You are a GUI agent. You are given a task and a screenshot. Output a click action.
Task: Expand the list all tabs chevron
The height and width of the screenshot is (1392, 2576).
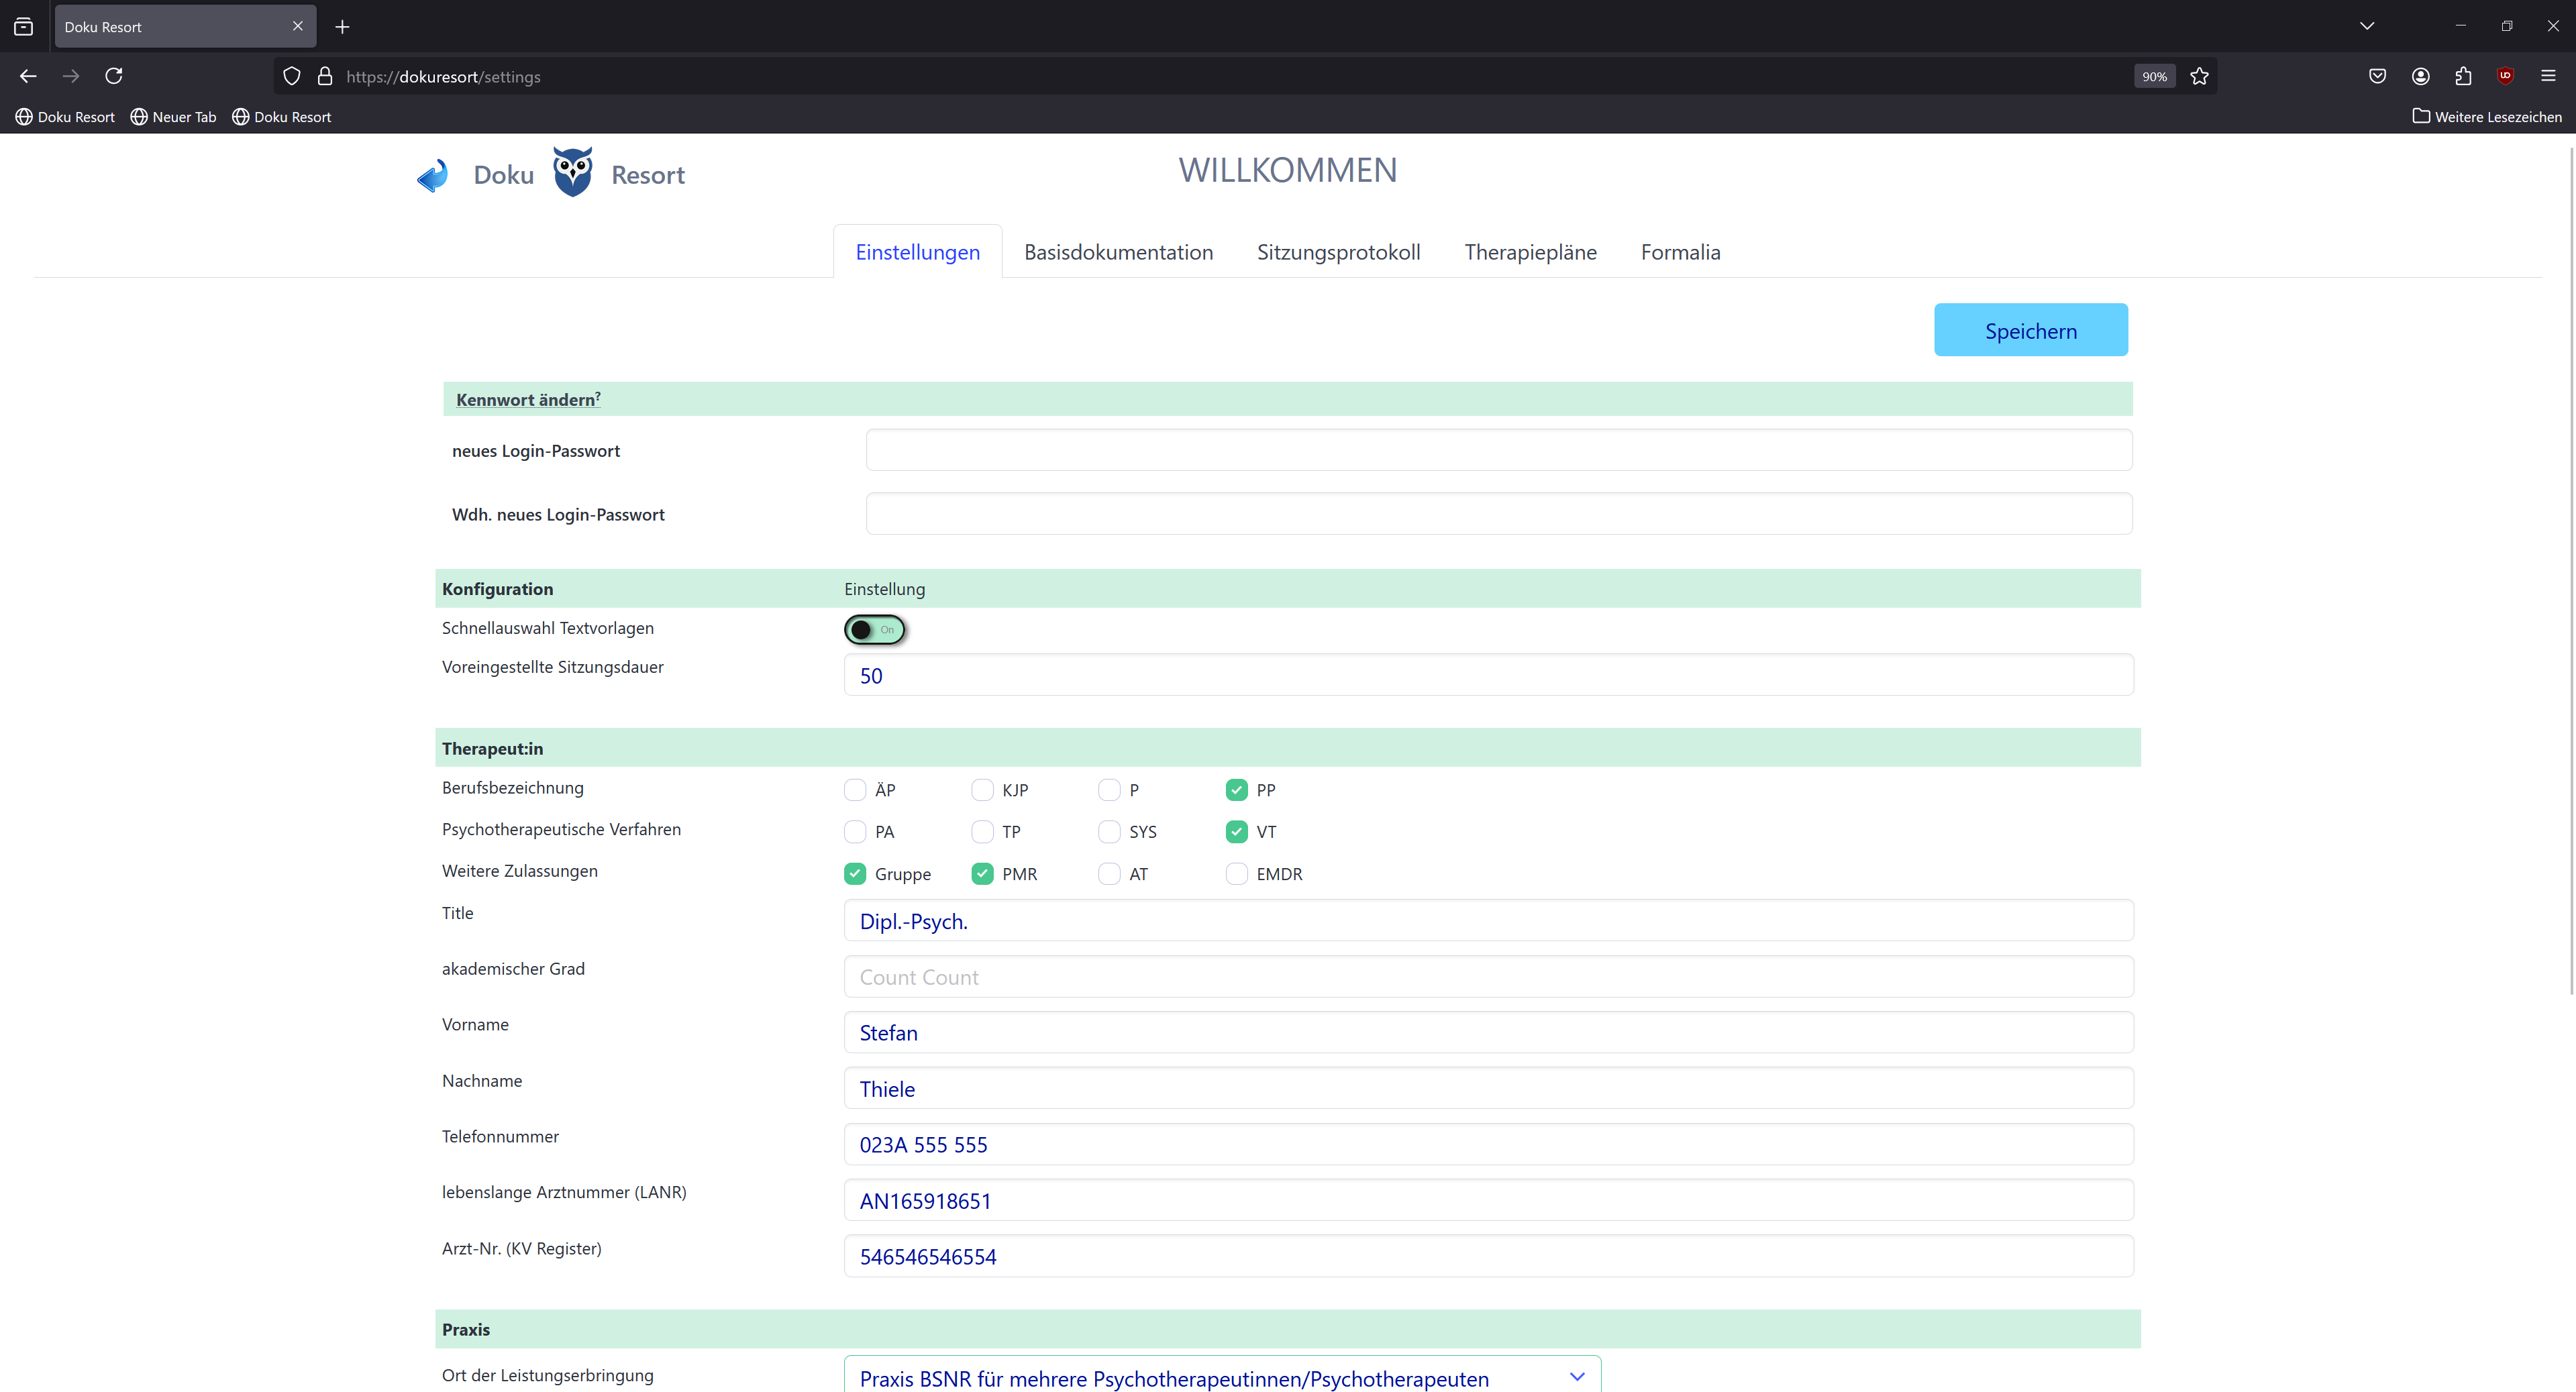click(2366, 26)
